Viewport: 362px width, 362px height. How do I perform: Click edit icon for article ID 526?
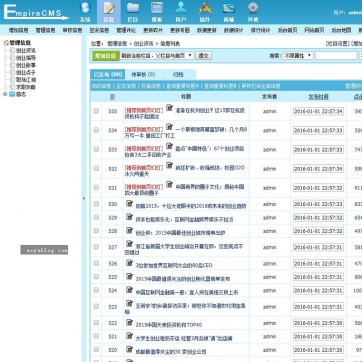click(129, 263)
